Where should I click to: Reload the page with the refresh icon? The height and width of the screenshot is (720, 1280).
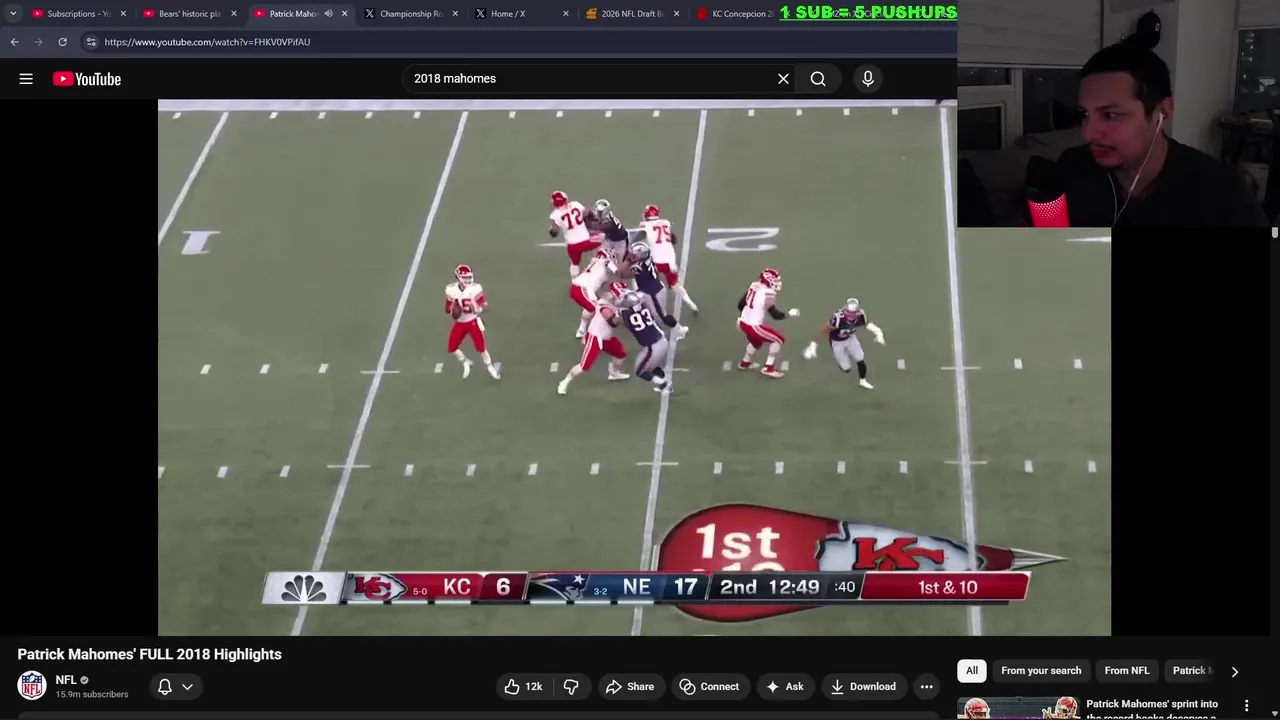pos(62,42)
